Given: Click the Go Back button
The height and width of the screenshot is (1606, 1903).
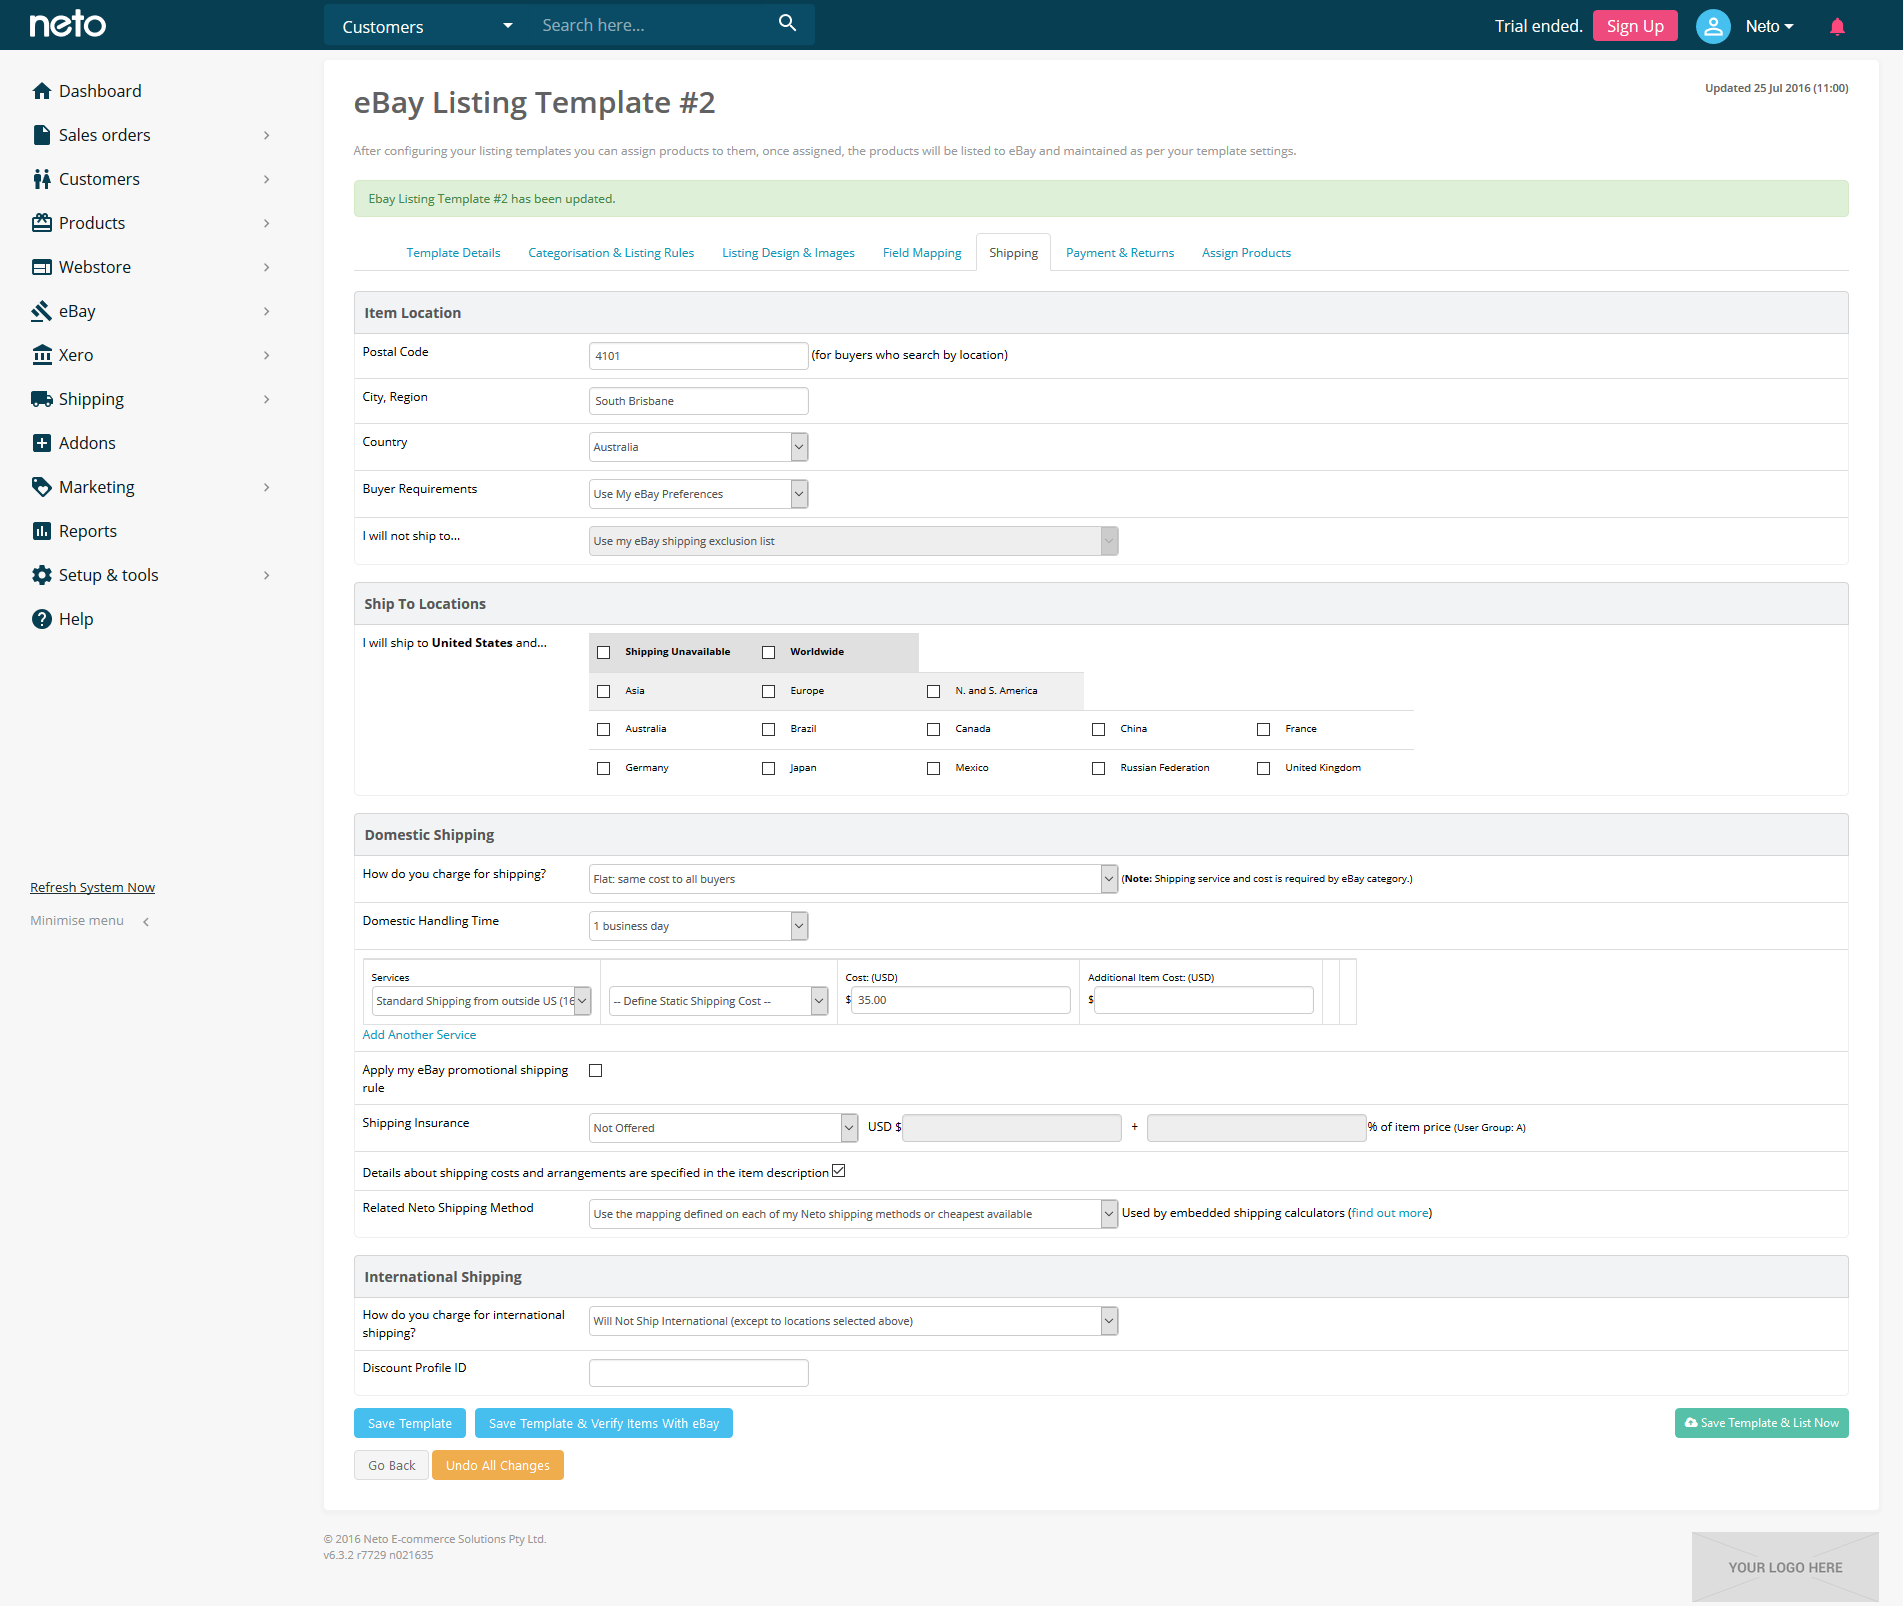Looking at the screenshot, I should click(391, 1465).
